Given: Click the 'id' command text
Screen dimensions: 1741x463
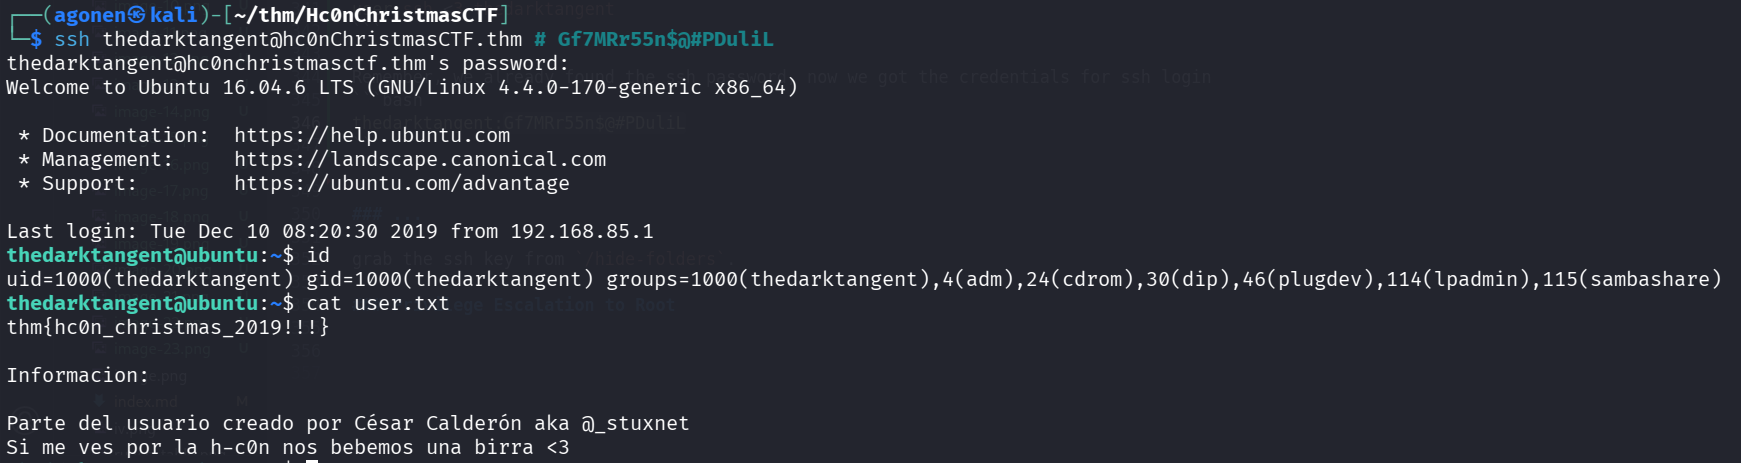Looking at the screenshot, I should click(x=318, y=255).
